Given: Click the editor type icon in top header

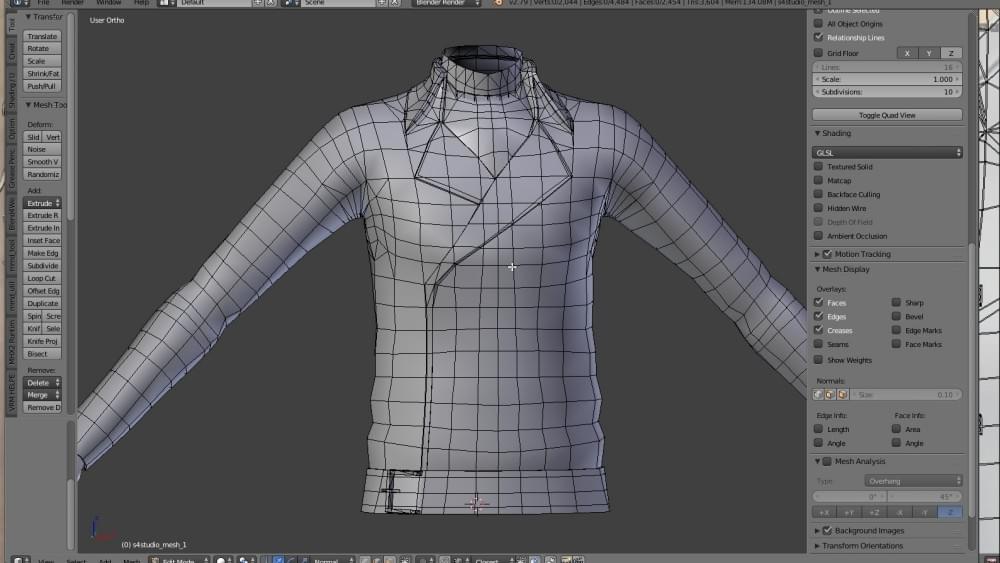Looking at the screenshot, I should pos(18,3).
